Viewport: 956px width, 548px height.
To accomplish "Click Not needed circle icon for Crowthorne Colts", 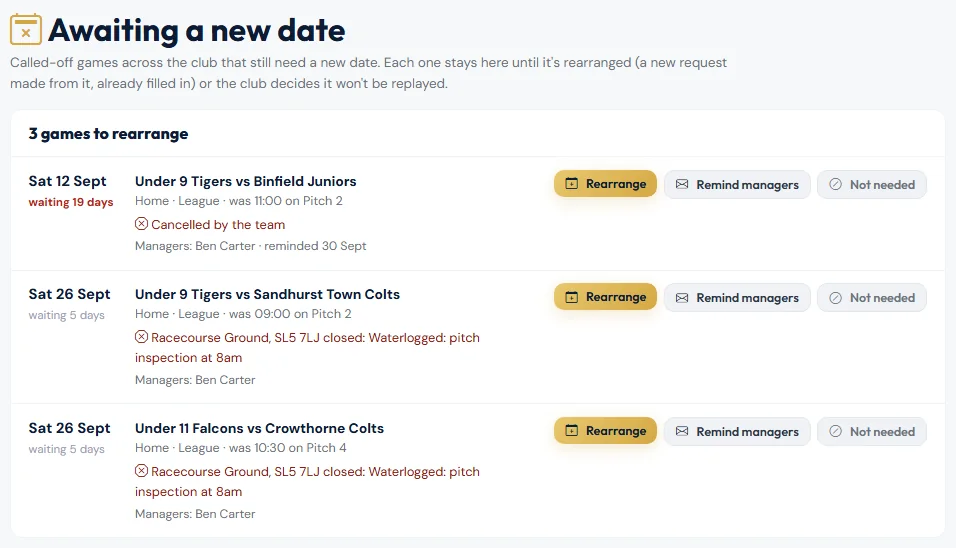I will tap(835, 431).
